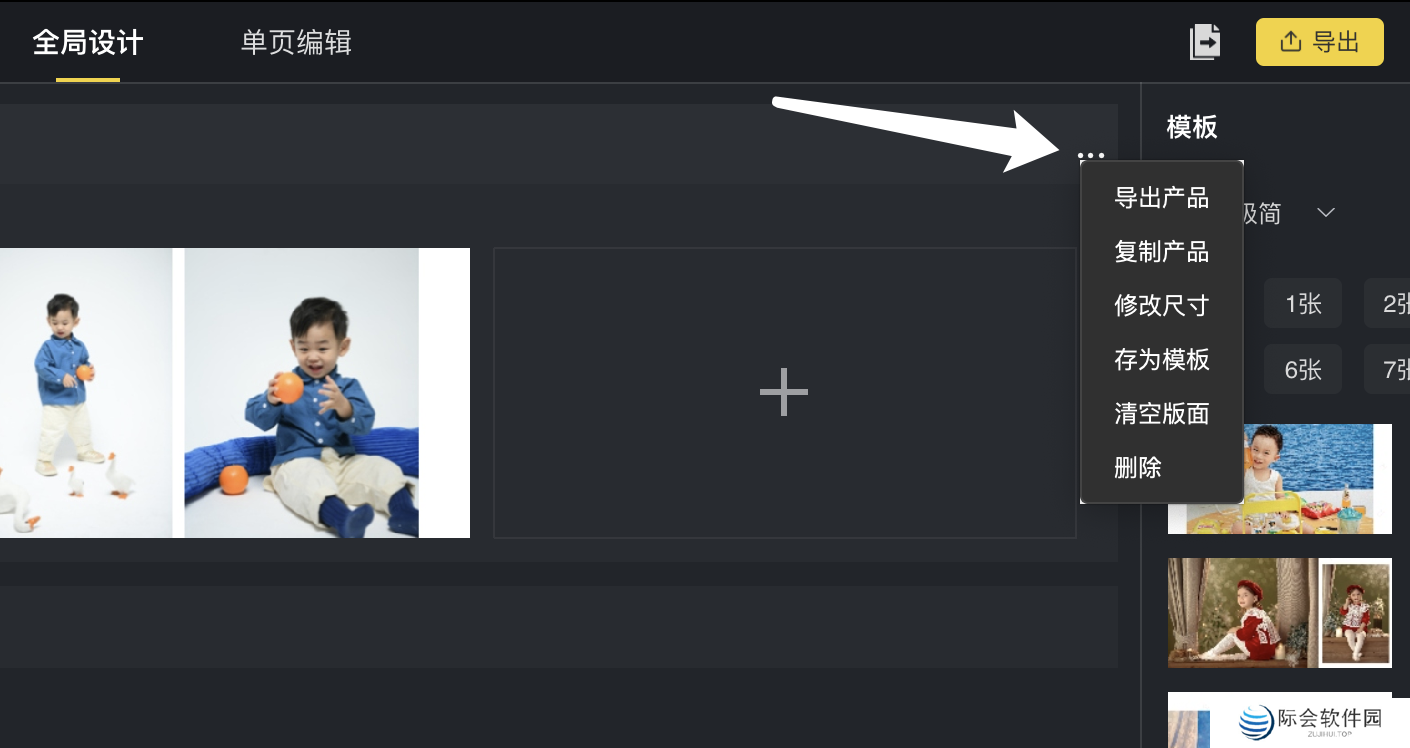
Task: Select the photo of boy with ducks
Action: coord(86,393)
